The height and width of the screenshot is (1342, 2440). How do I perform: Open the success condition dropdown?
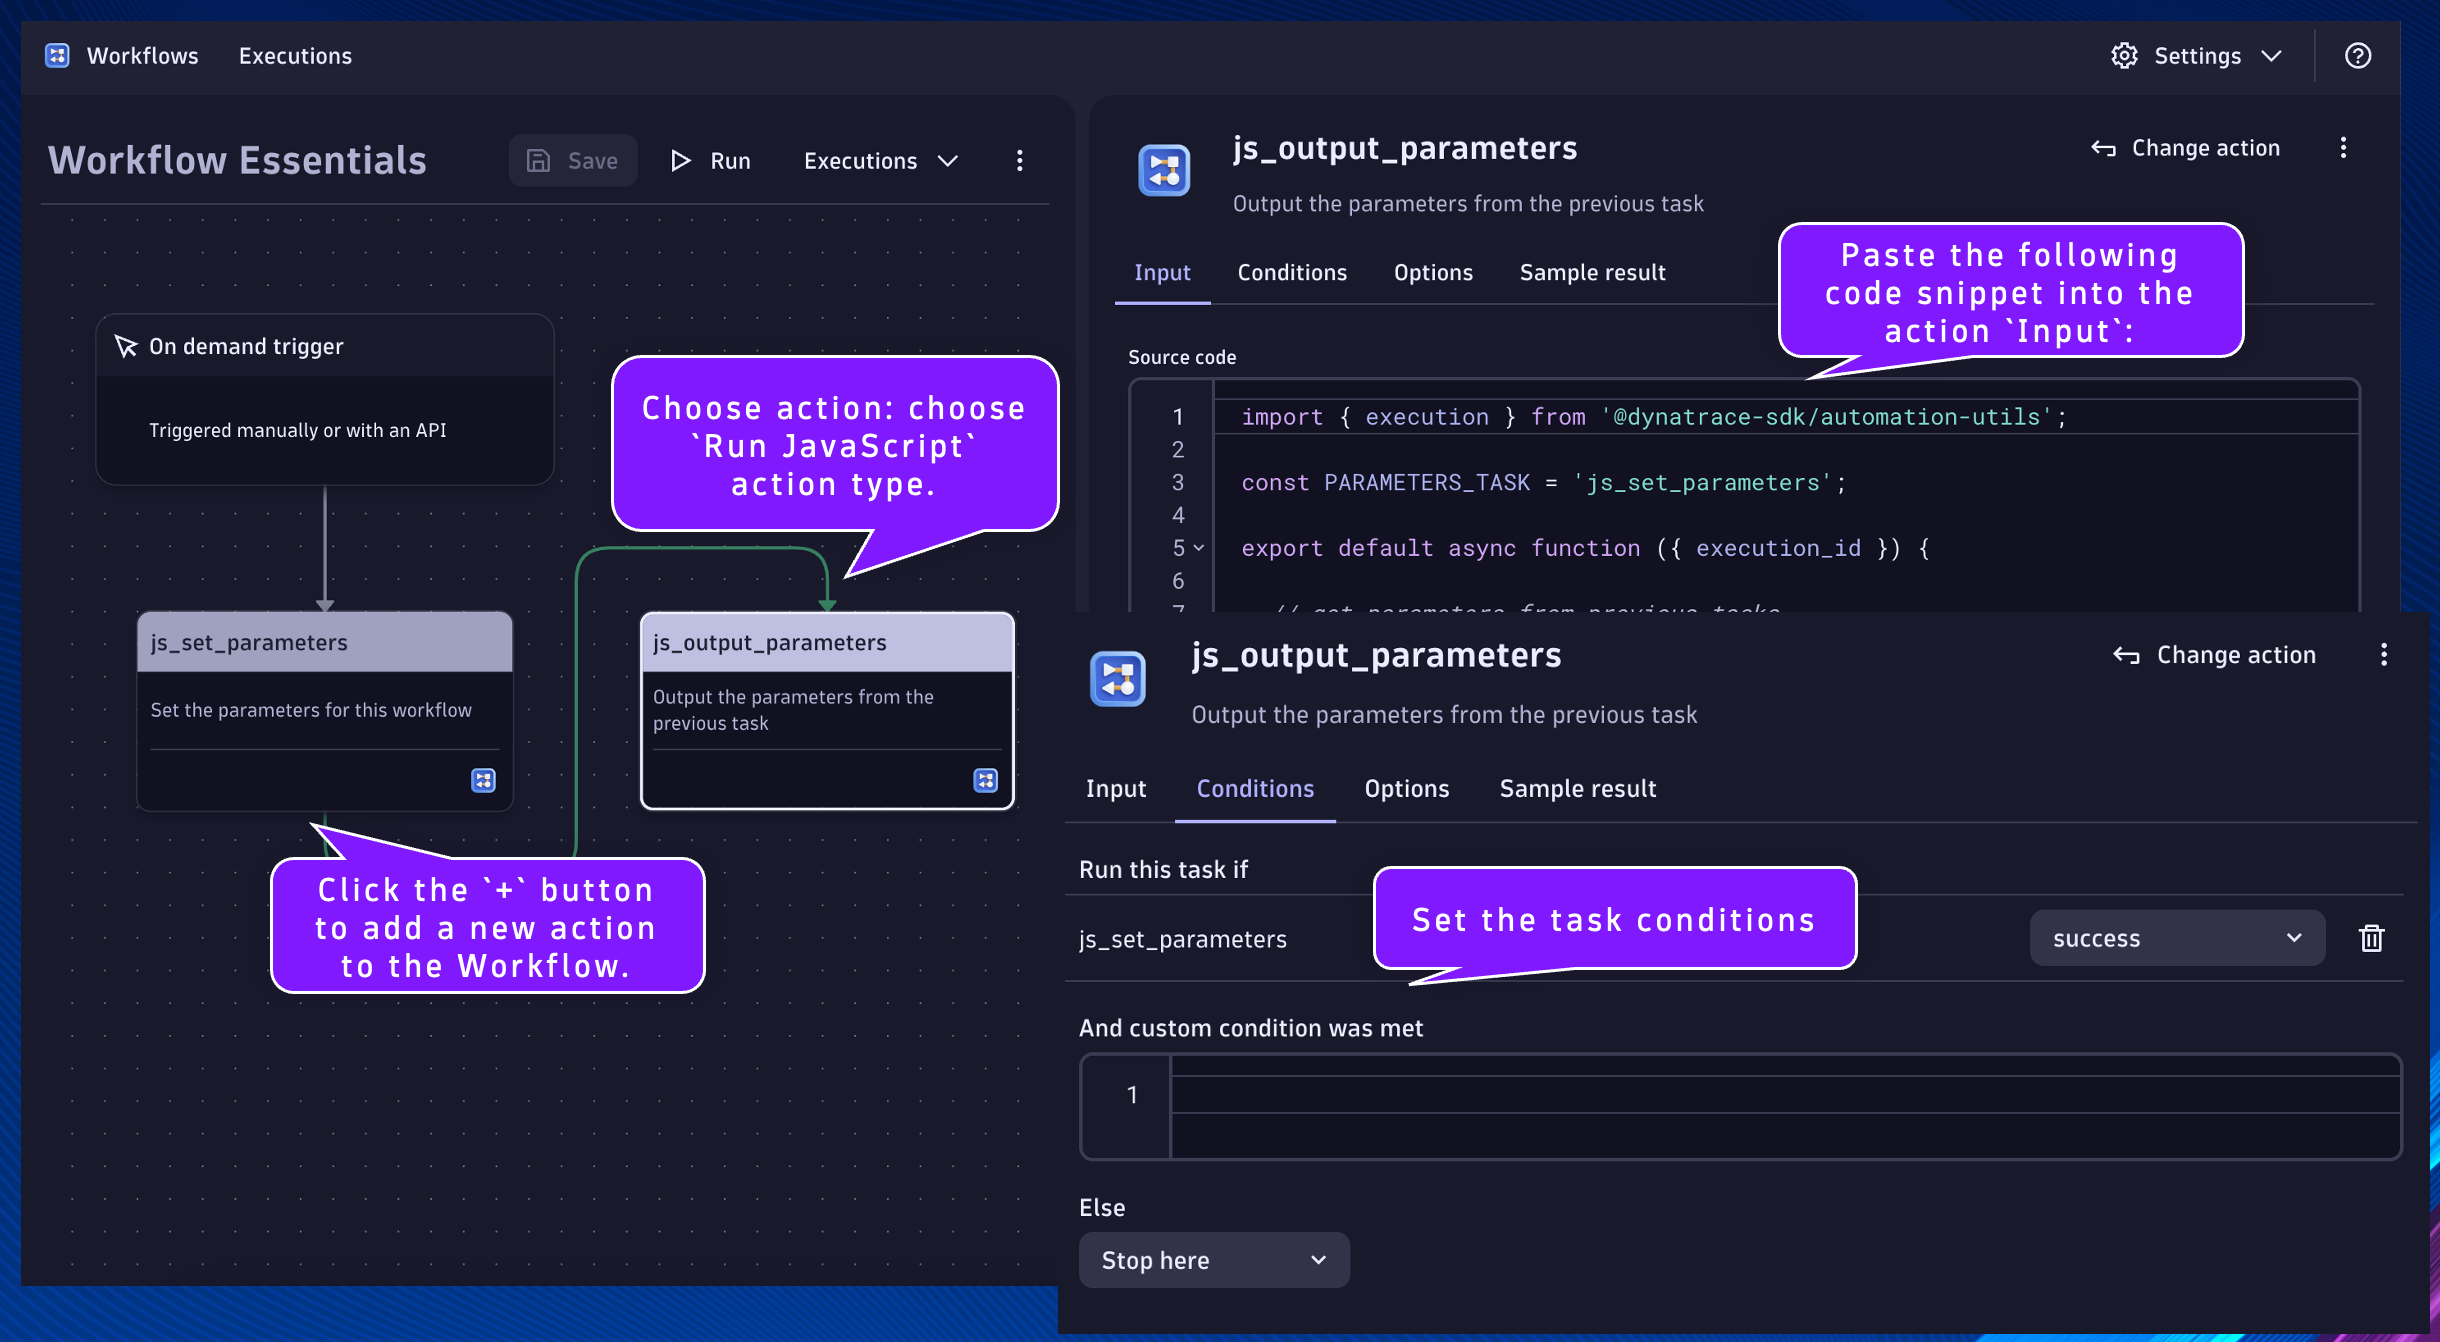pos(2177,938)
